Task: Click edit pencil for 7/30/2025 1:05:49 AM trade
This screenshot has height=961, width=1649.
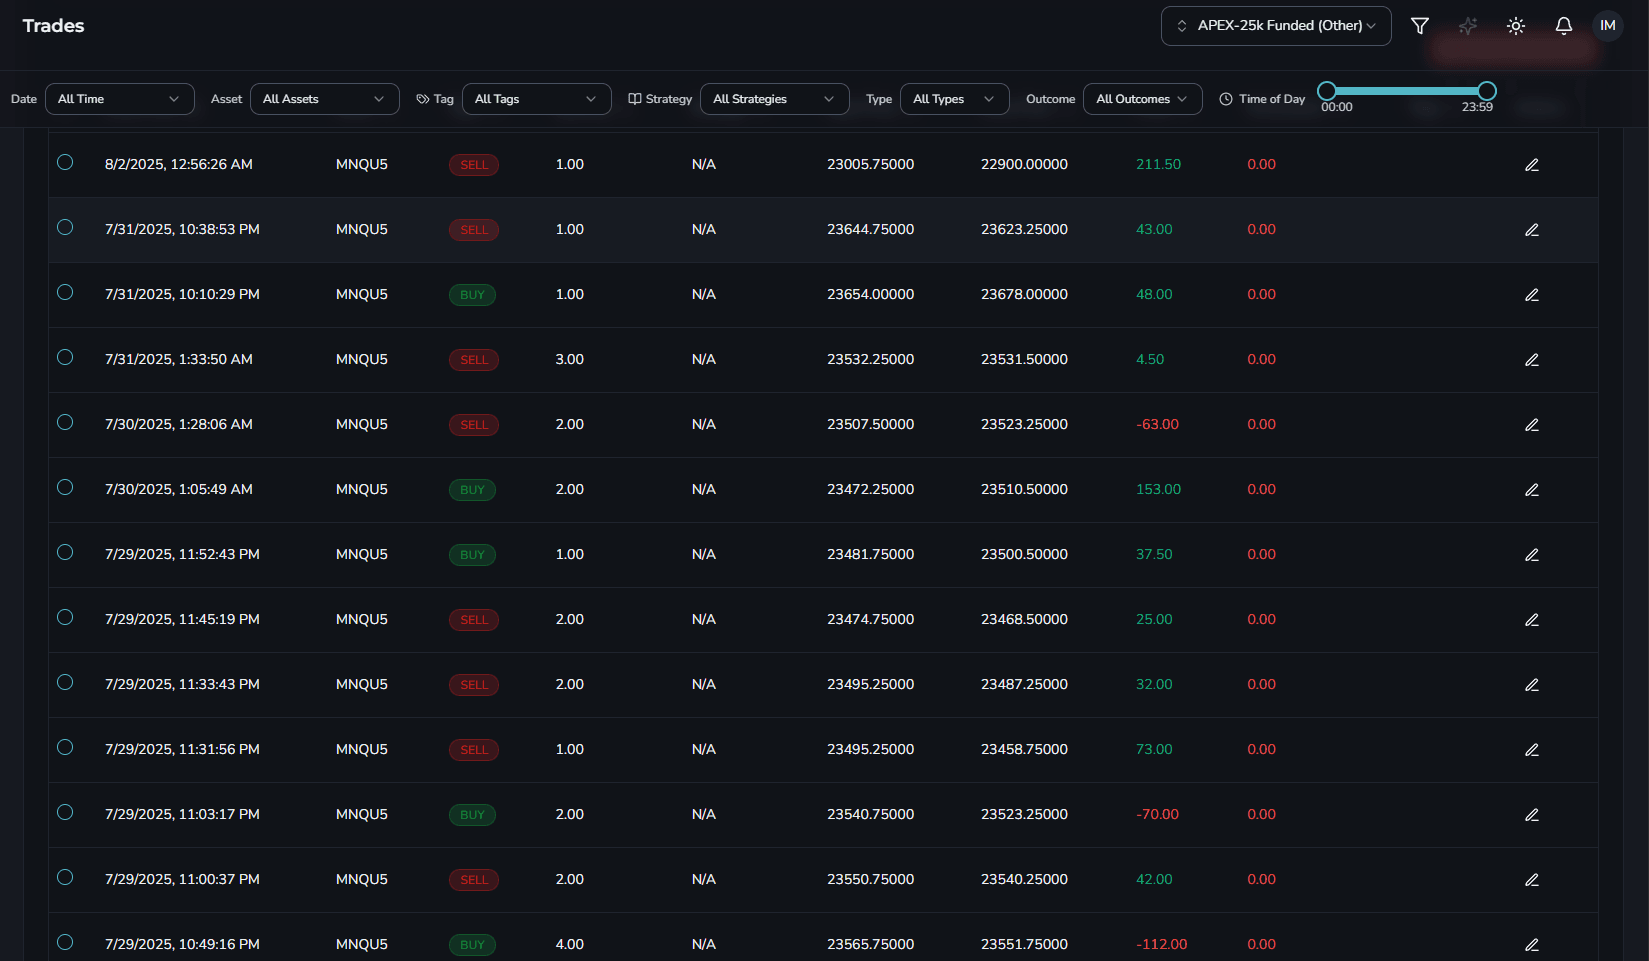Action: coord(1531,490)
